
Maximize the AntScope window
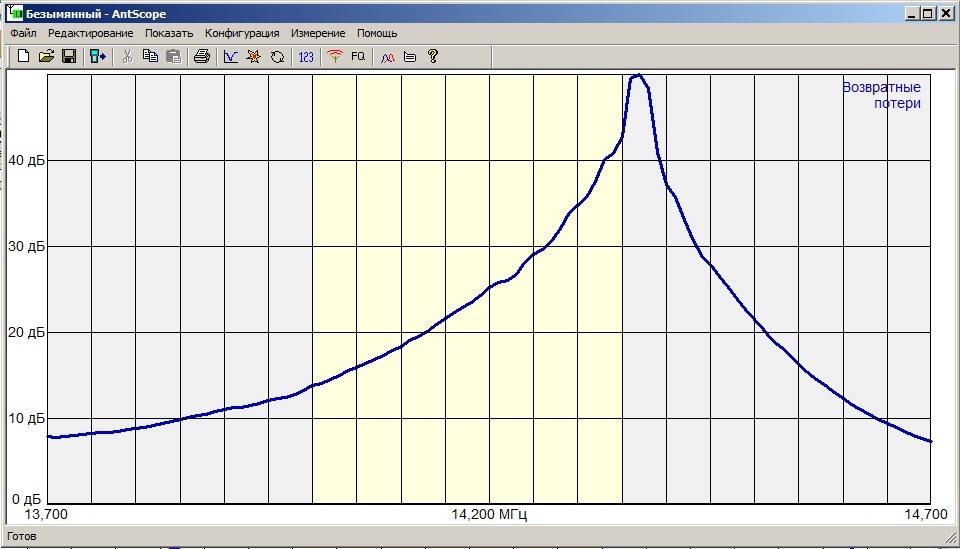pos(928,13)
